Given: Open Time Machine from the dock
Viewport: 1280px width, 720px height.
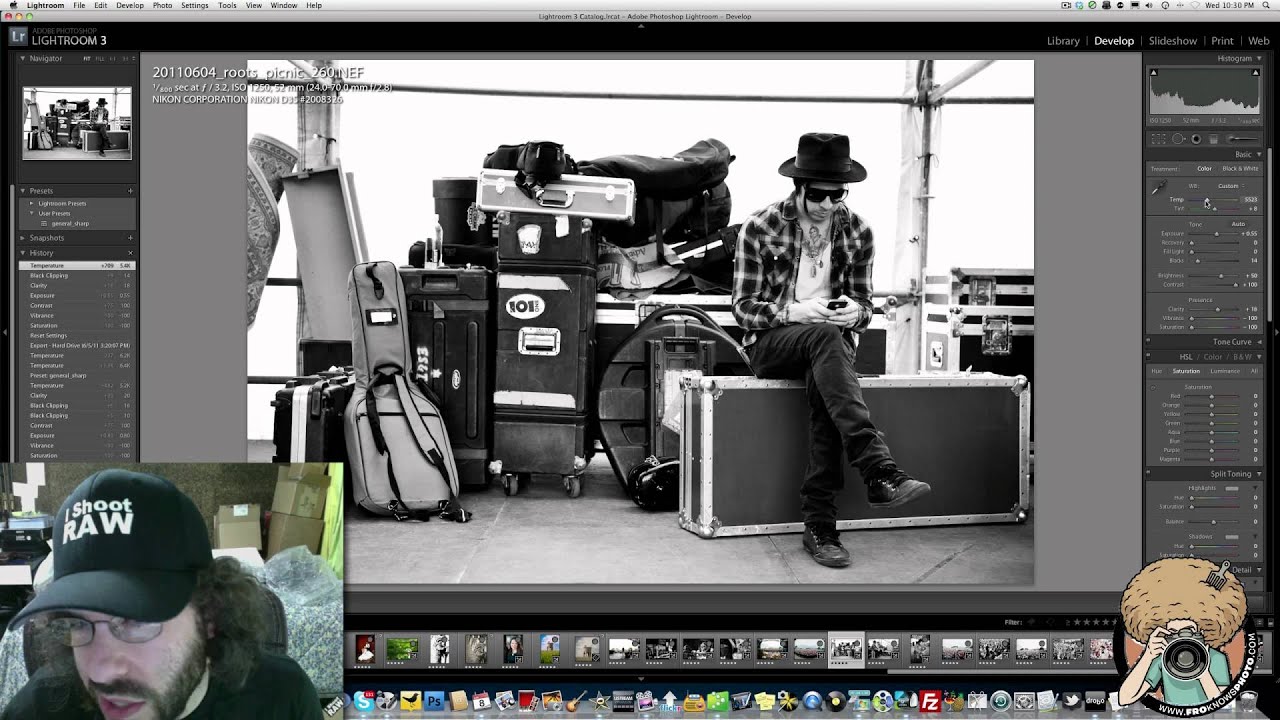Looking at the screenshot, I should tap(1000, 702).
